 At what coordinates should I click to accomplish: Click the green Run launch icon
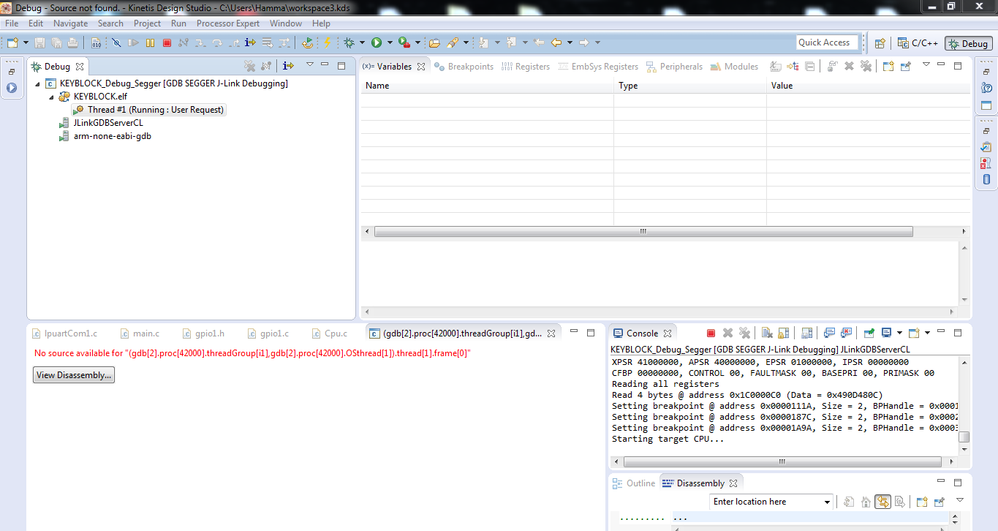click(376, 43)
